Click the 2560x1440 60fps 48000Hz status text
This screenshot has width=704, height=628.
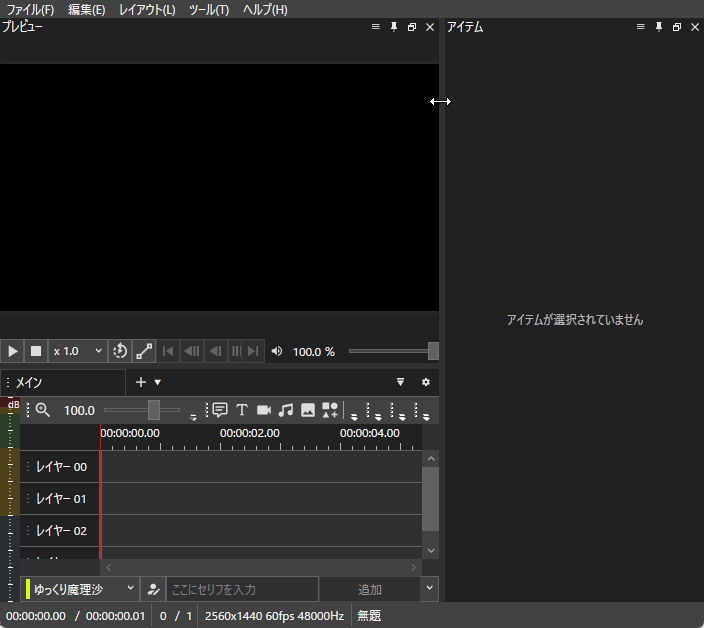tap(274, 616)
